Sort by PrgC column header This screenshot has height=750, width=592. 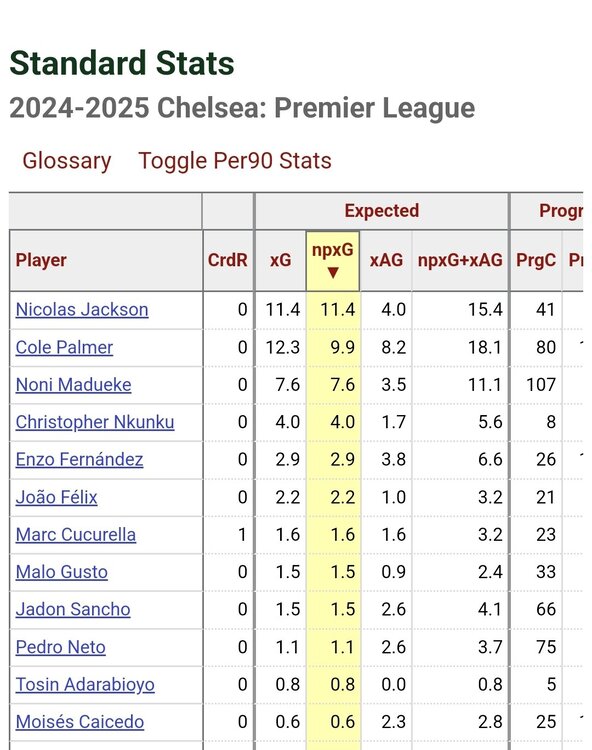[x=536, y=261]
